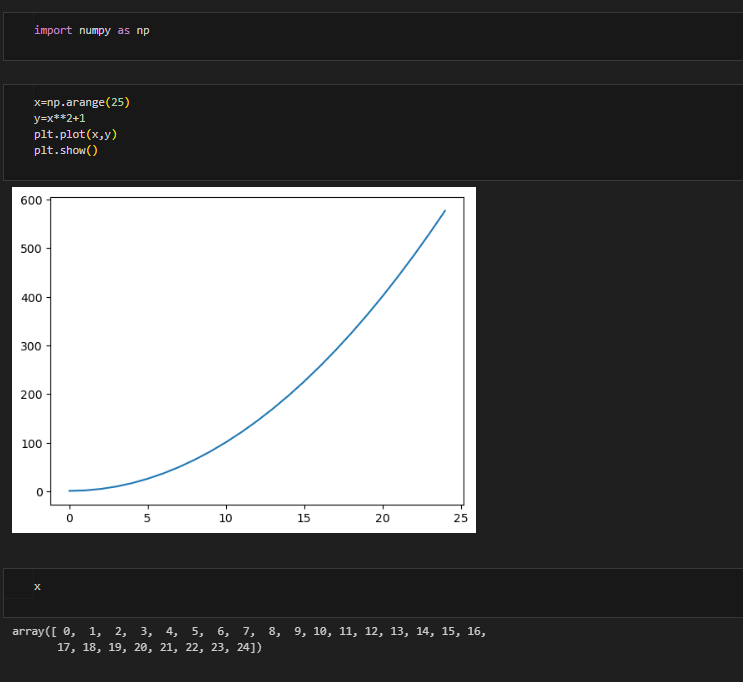Click the "plt.show()" code line
The image size is (743, 682).
pyautogui.click(x=66, y=150)
